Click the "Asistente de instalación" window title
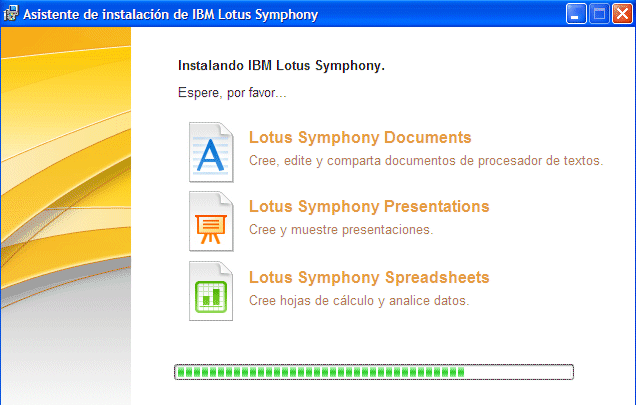Image resolution: width=636 pixels, height=405 pixels. pyautogui.click(x=170, y=15)
